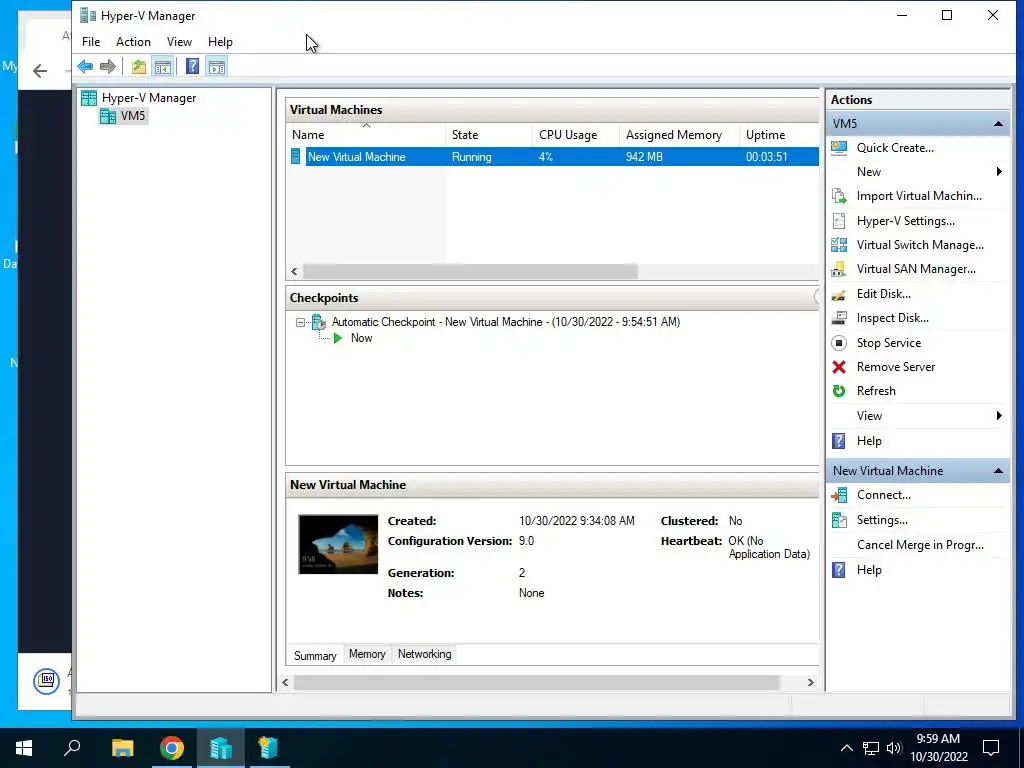Click the Back arrow toolbar icon
The width and height of the screenshot is (1024, 768).
[85, 66]
